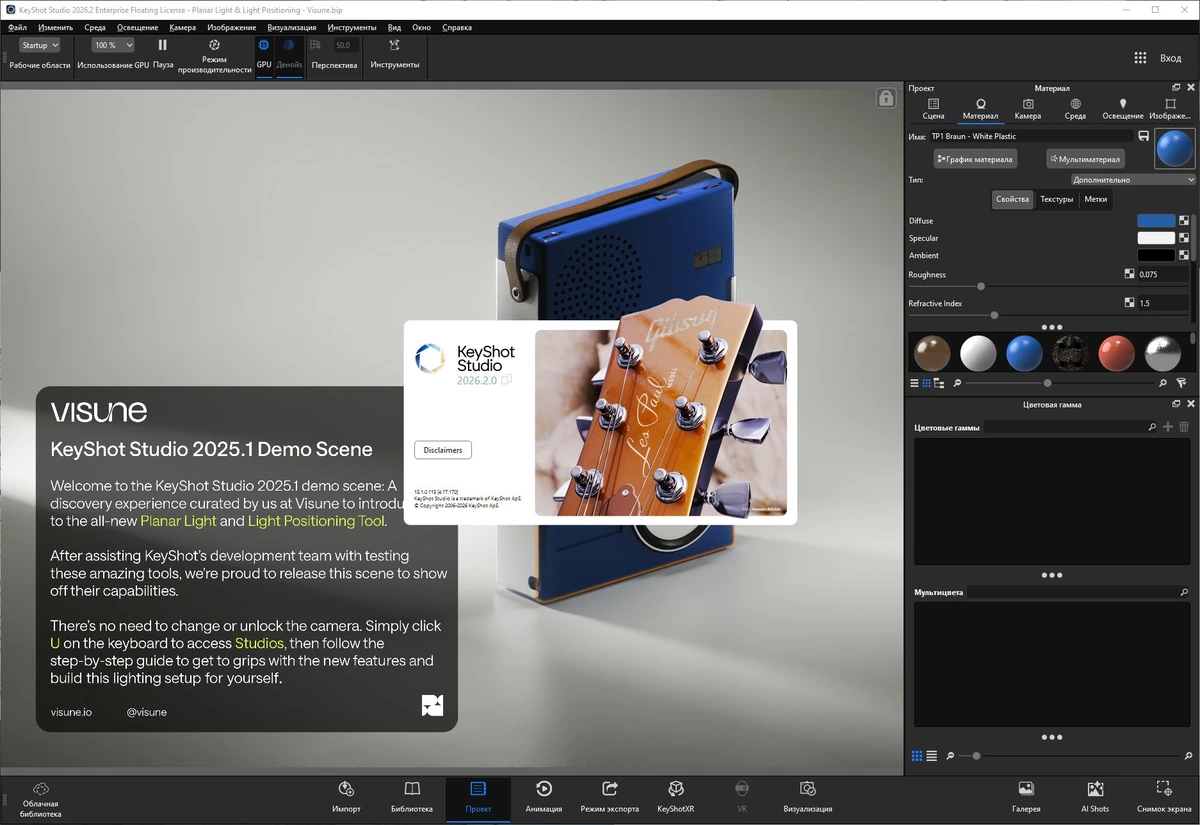Screen dimensions: 1200x825
Task: Switch to the Среда project tab
Action: [1075, 109]
